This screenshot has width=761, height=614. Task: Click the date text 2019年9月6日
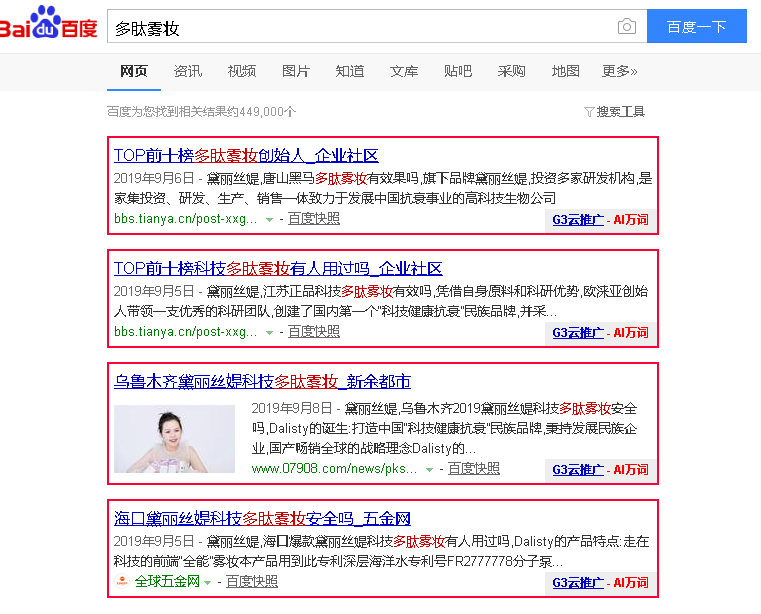click(x=154, y=179)
